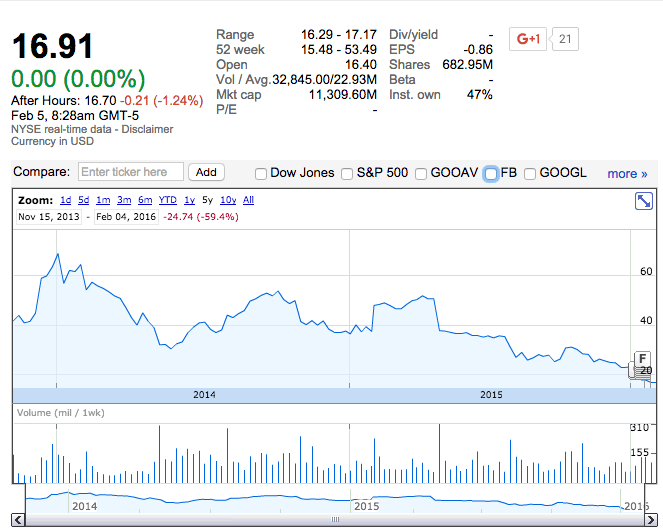Image resolution: width=663 pixels, height=529 pixels.
Task: Show the 10y zoom range
Action: 228,200
